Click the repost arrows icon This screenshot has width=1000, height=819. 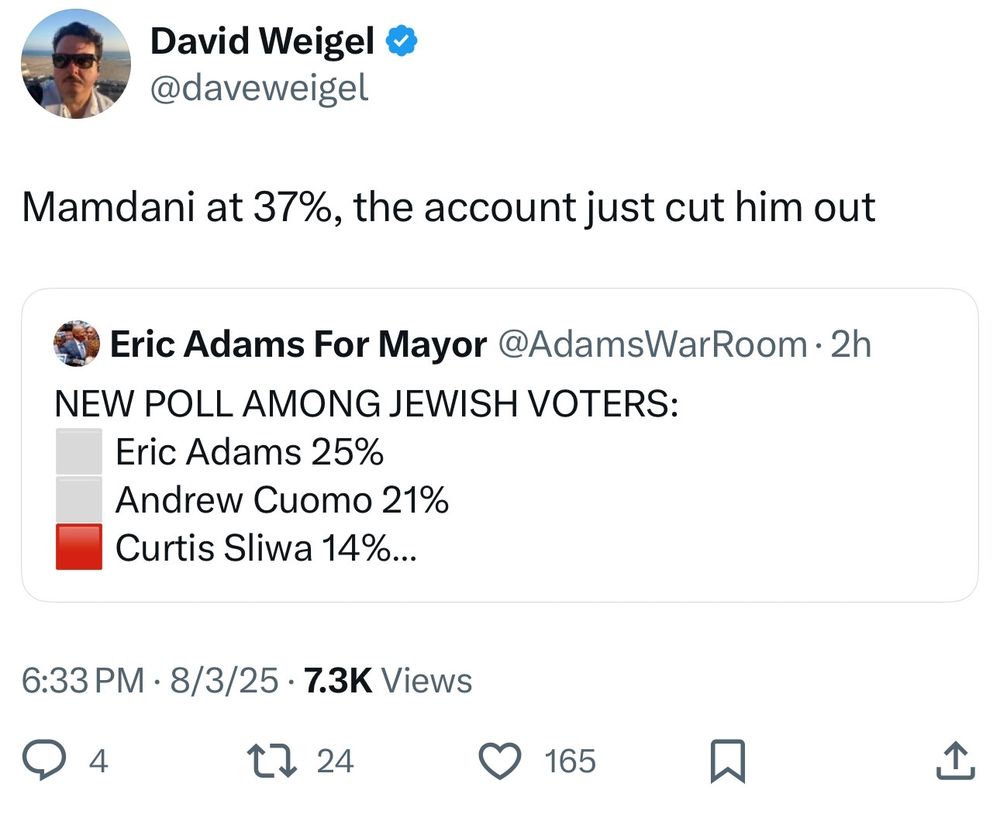[272, 761]
